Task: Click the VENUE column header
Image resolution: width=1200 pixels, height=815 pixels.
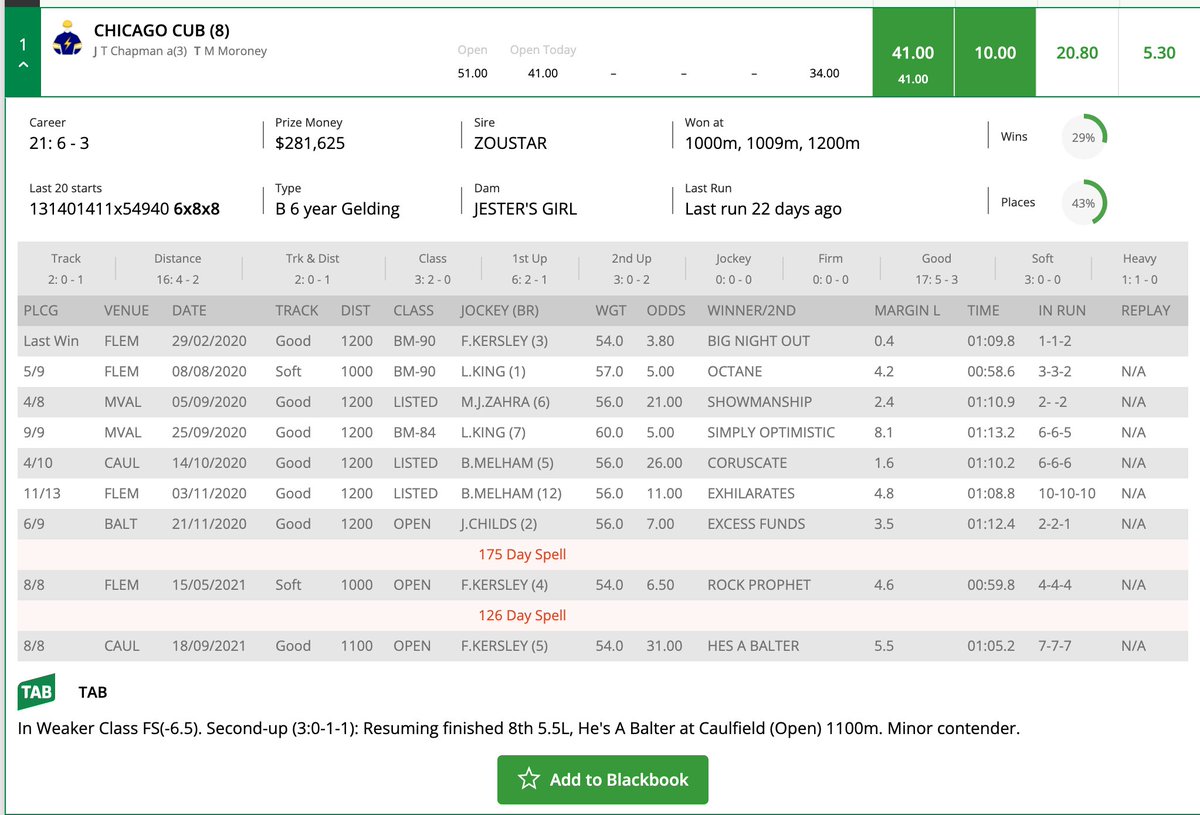Action: (x=126, y=311)
